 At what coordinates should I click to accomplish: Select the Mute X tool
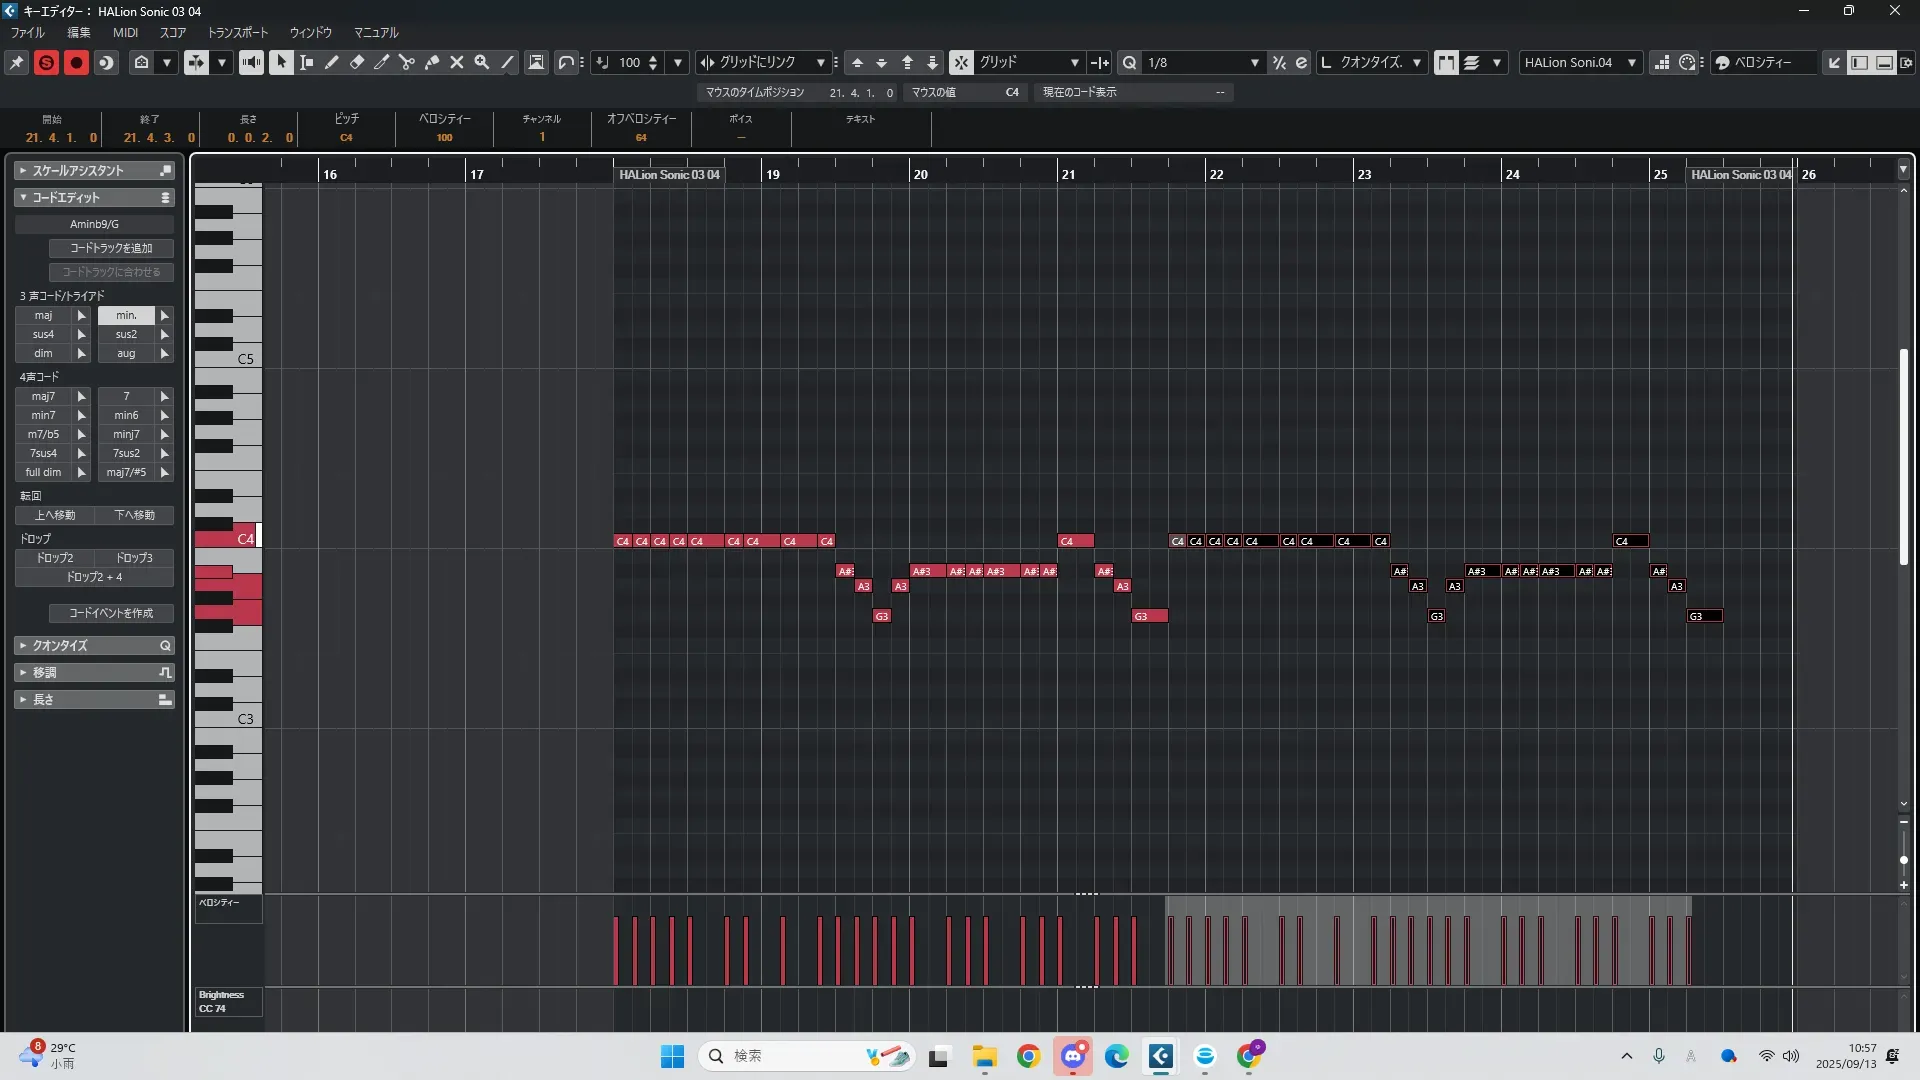click(x=457, y=62)
